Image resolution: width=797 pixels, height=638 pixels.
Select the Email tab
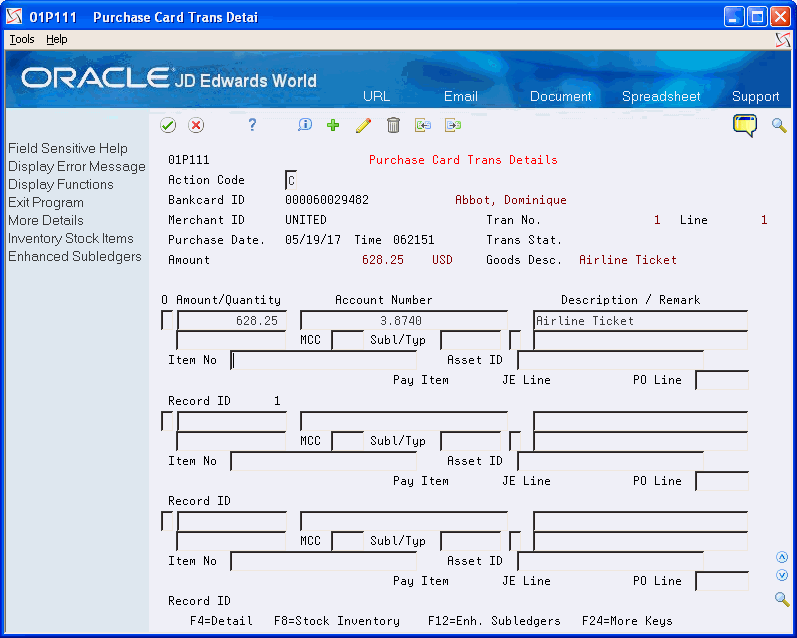(461, 96)
